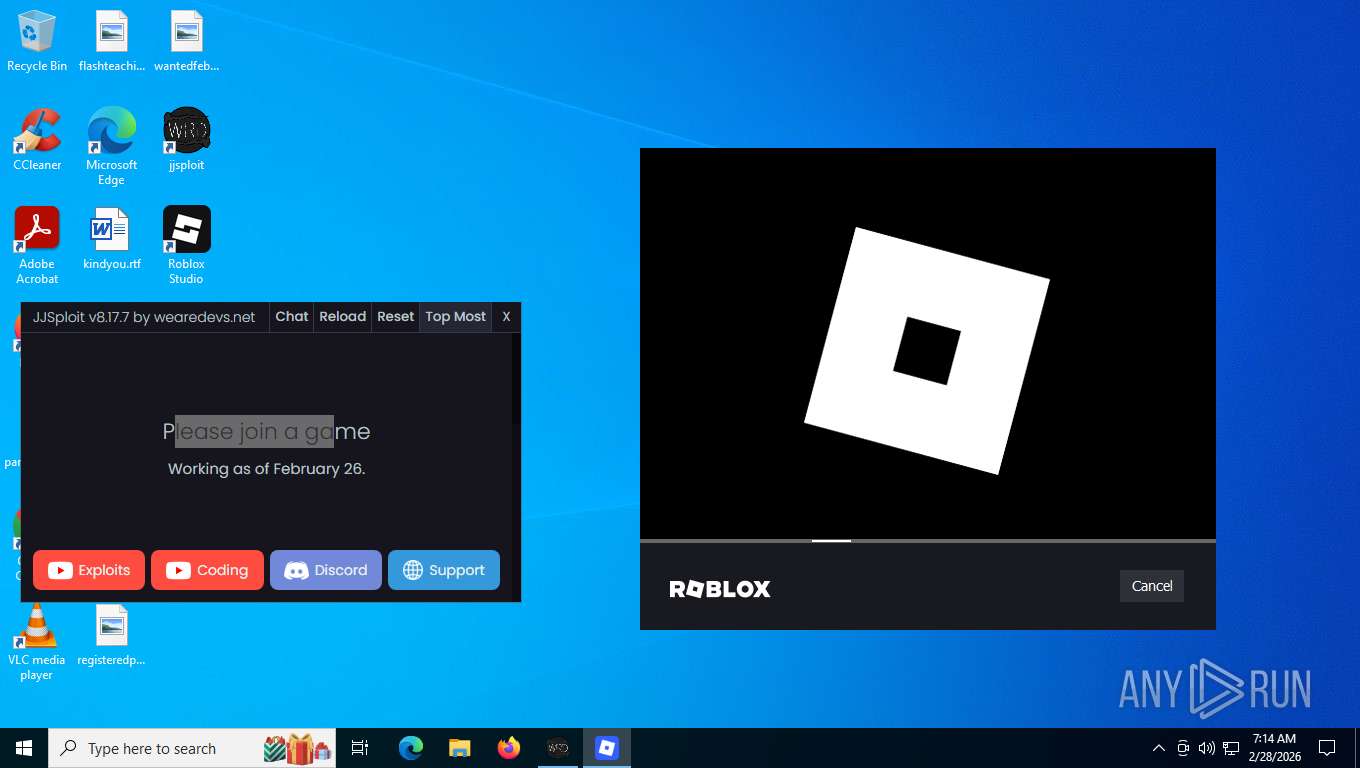Open the kindyou.rtf document icon
The image size is (1360, 768).
tap(112, 239)
